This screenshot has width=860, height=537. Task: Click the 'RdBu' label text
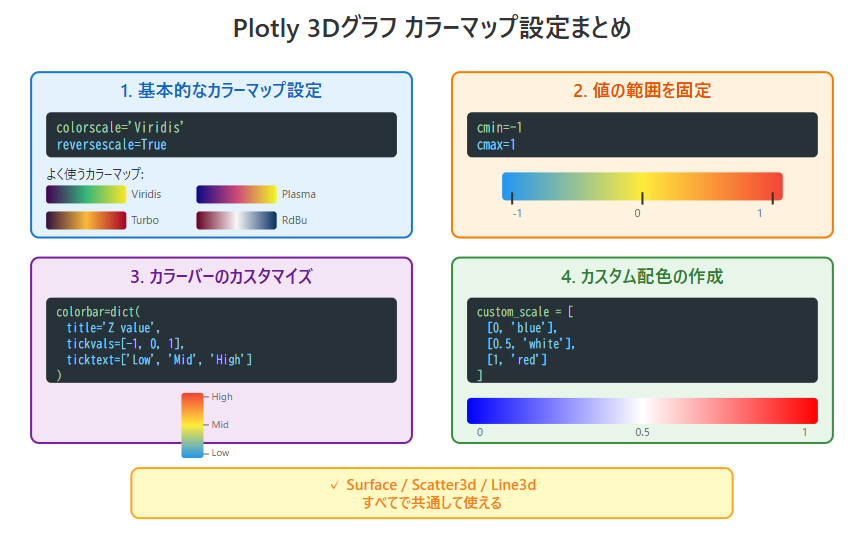[295, 220]
